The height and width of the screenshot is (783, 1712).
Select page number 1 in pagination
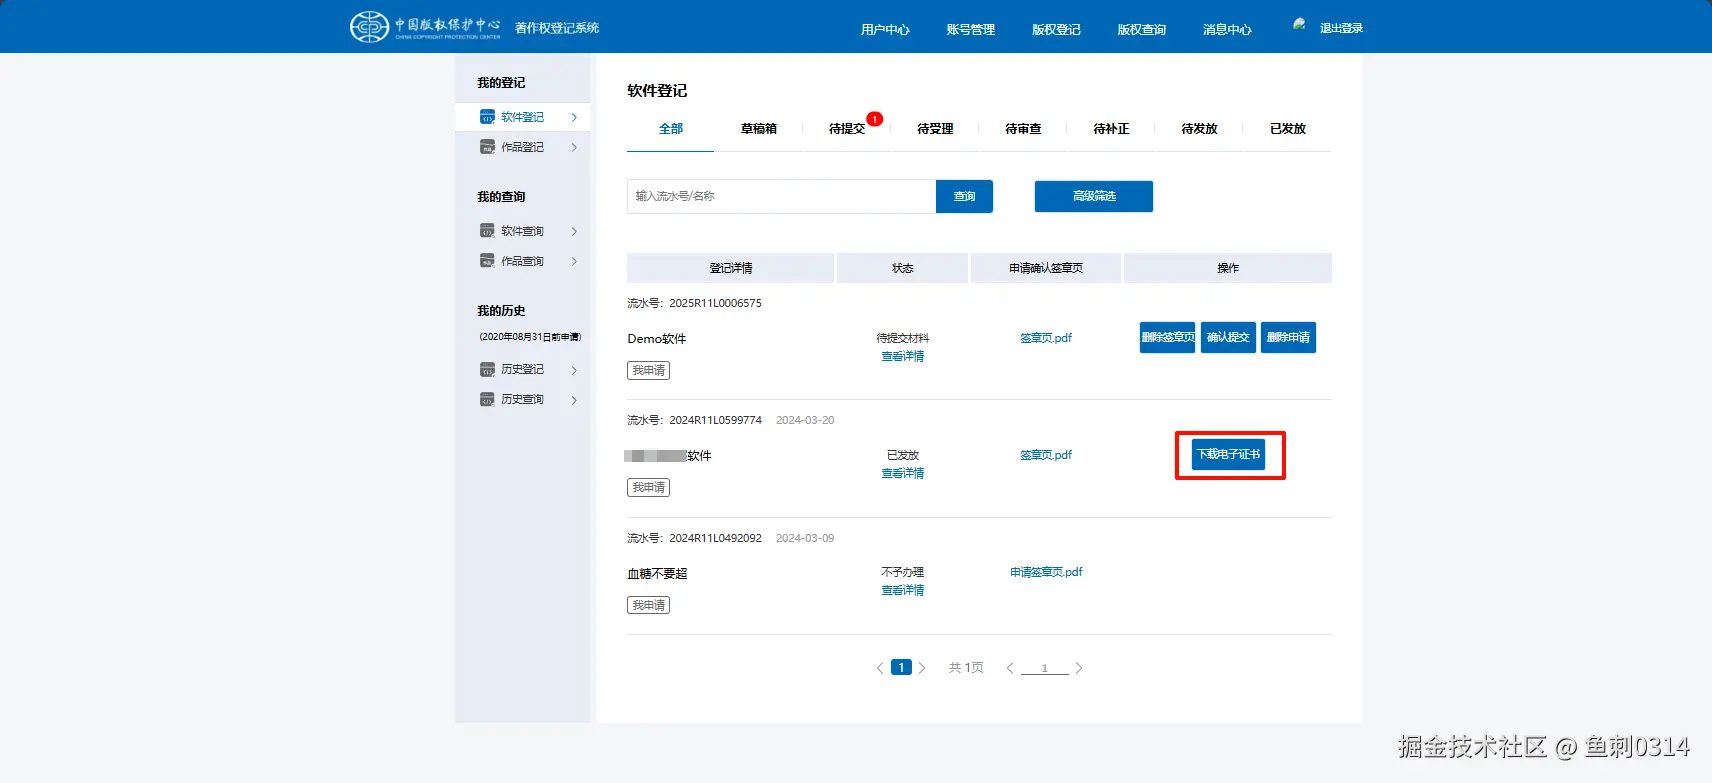(901, 667)
